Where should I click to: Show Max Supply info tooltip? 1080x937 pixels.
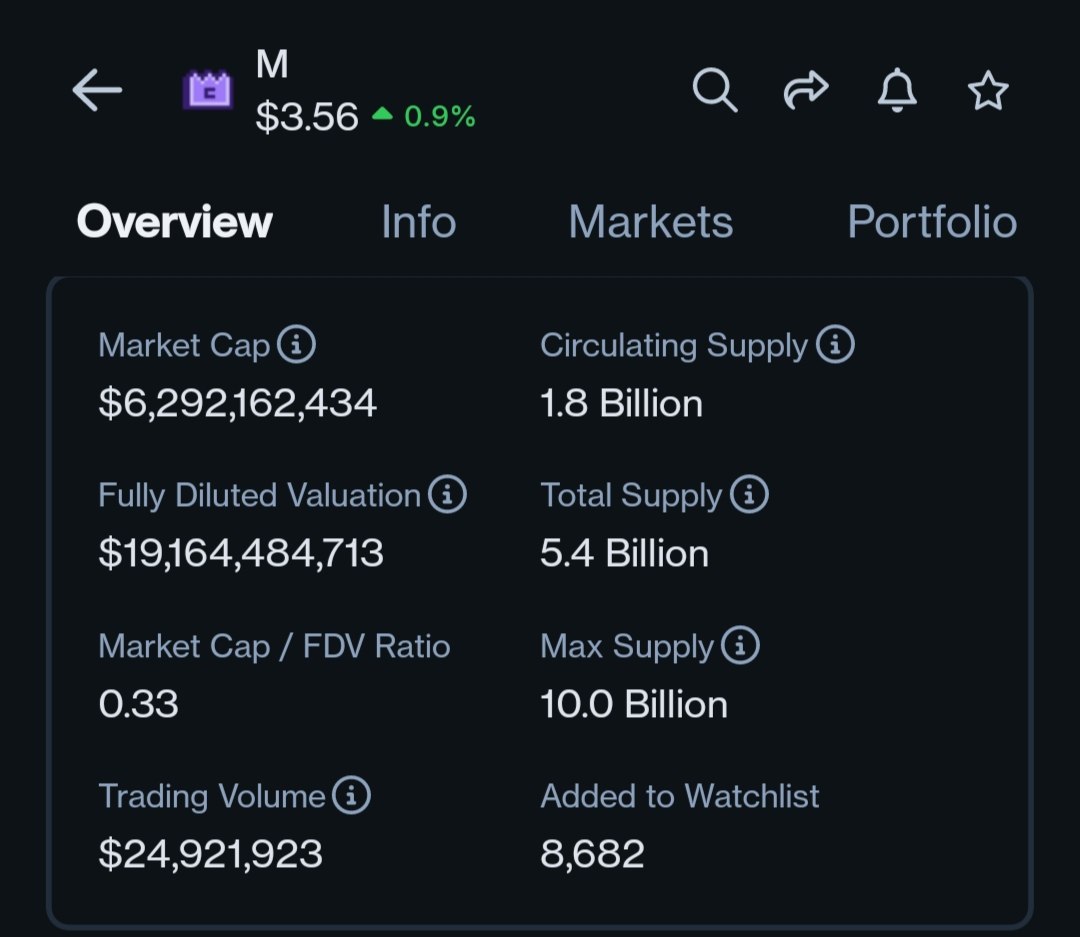tap(740, 646)
